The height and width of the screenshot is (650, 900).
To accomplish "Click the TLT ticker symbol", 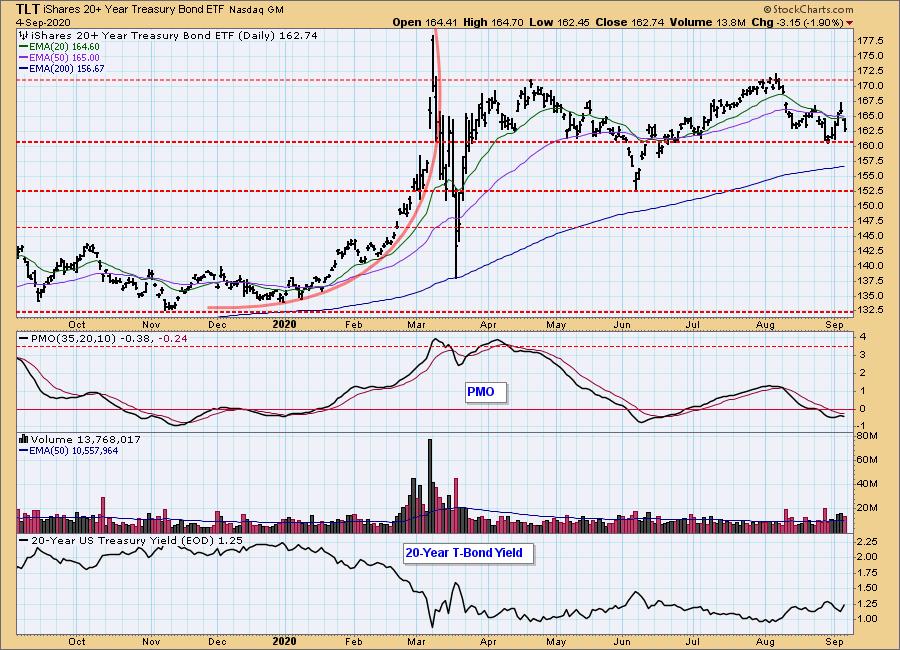I will (27, 9).
